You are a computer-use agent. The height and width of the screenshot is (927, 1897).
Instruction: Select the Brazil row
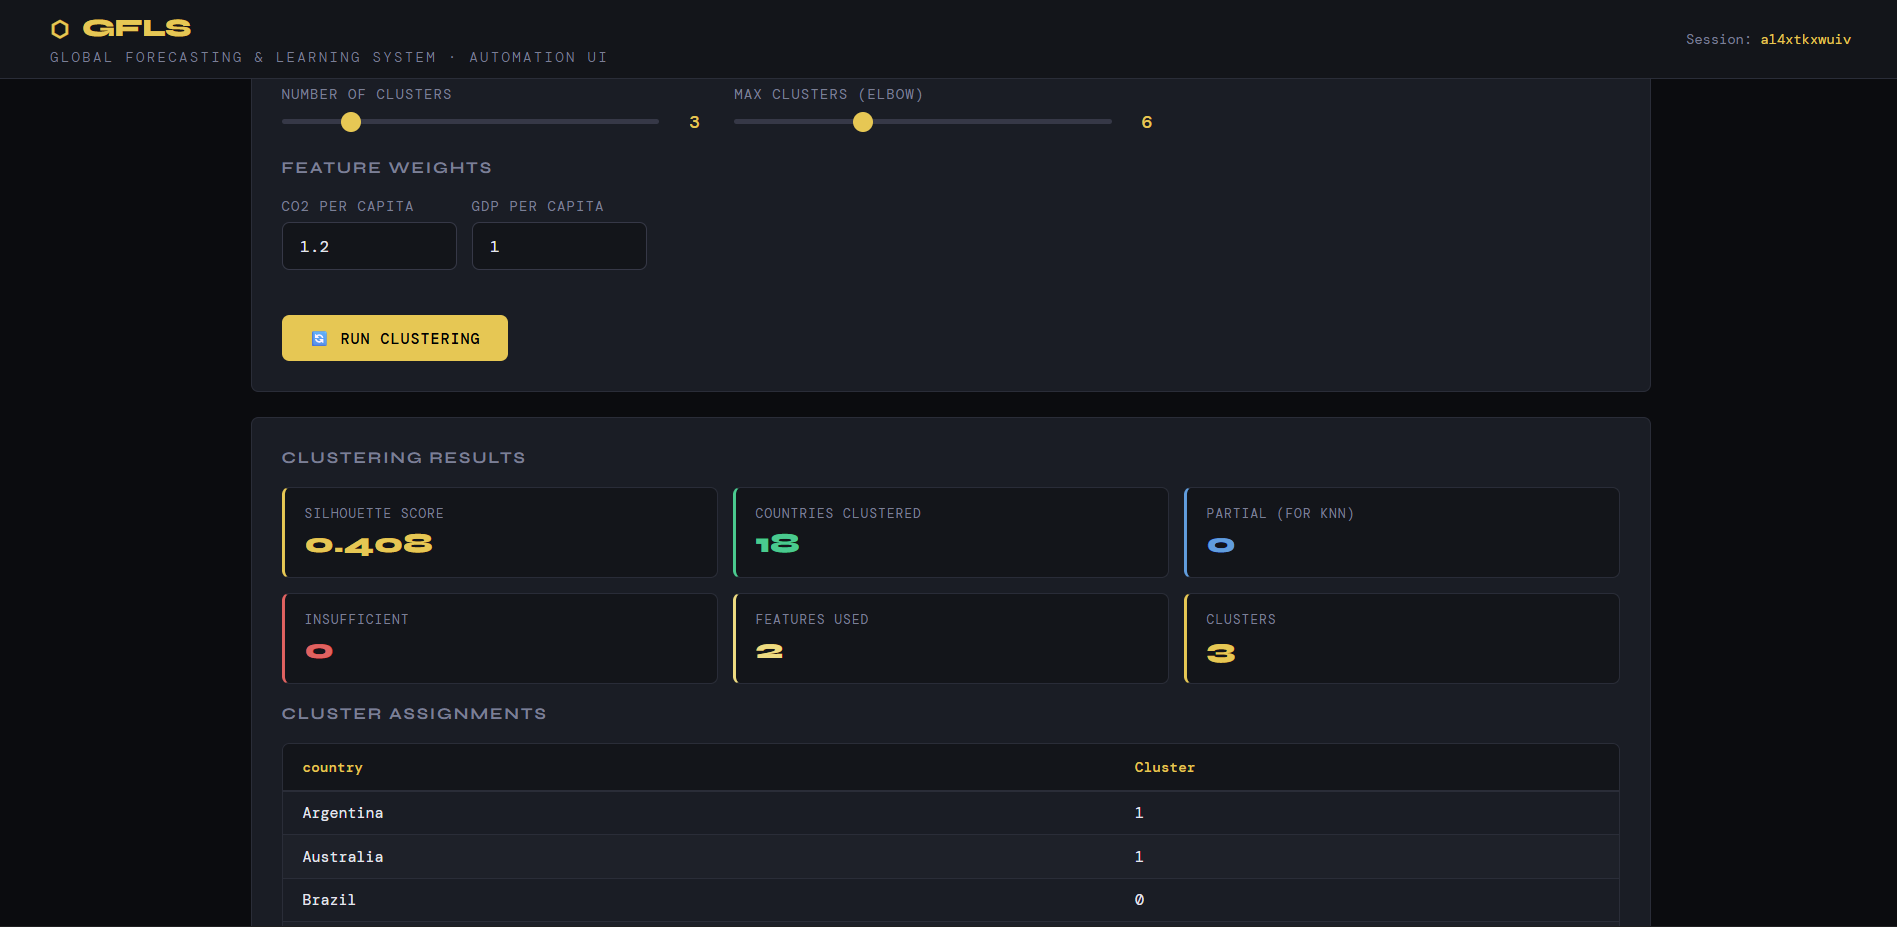[950, 900]
